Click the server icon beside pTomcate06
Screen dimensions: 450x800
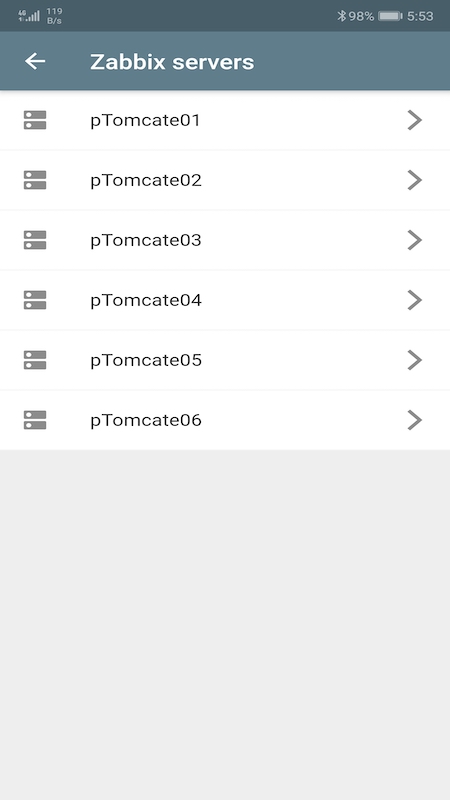[x=35, y=420]
